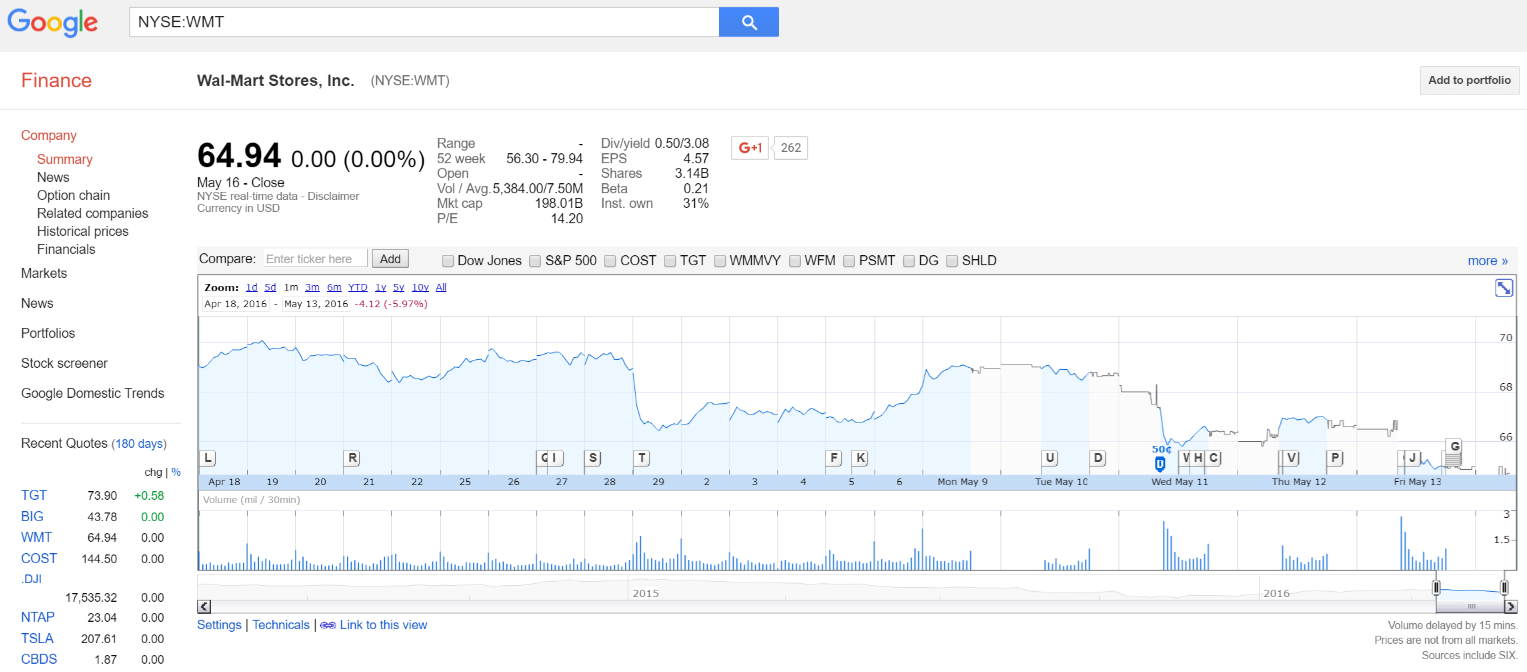Click the Google logo

point(52,23)
